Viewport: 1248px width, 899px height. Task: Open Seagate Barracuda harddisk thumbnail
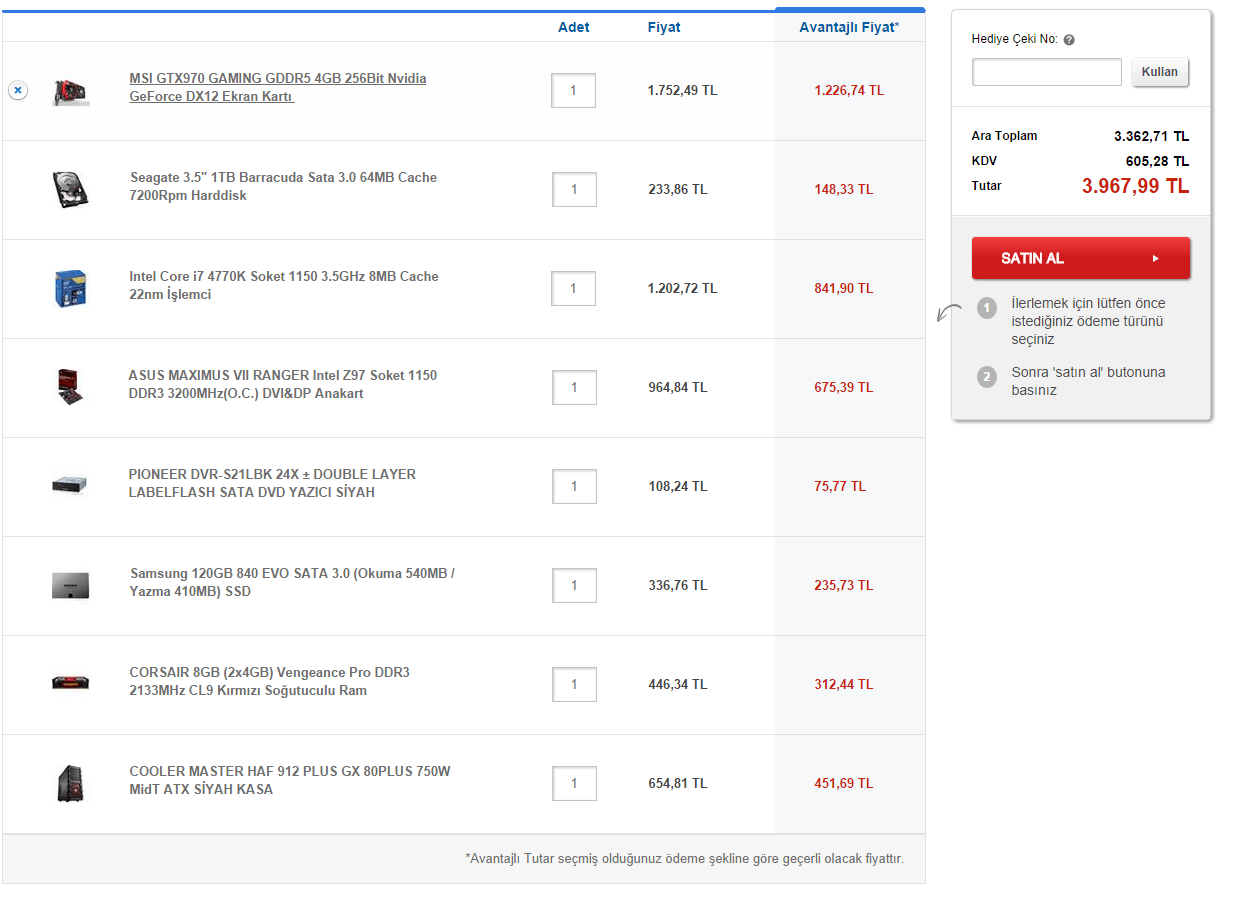[70, 189]
